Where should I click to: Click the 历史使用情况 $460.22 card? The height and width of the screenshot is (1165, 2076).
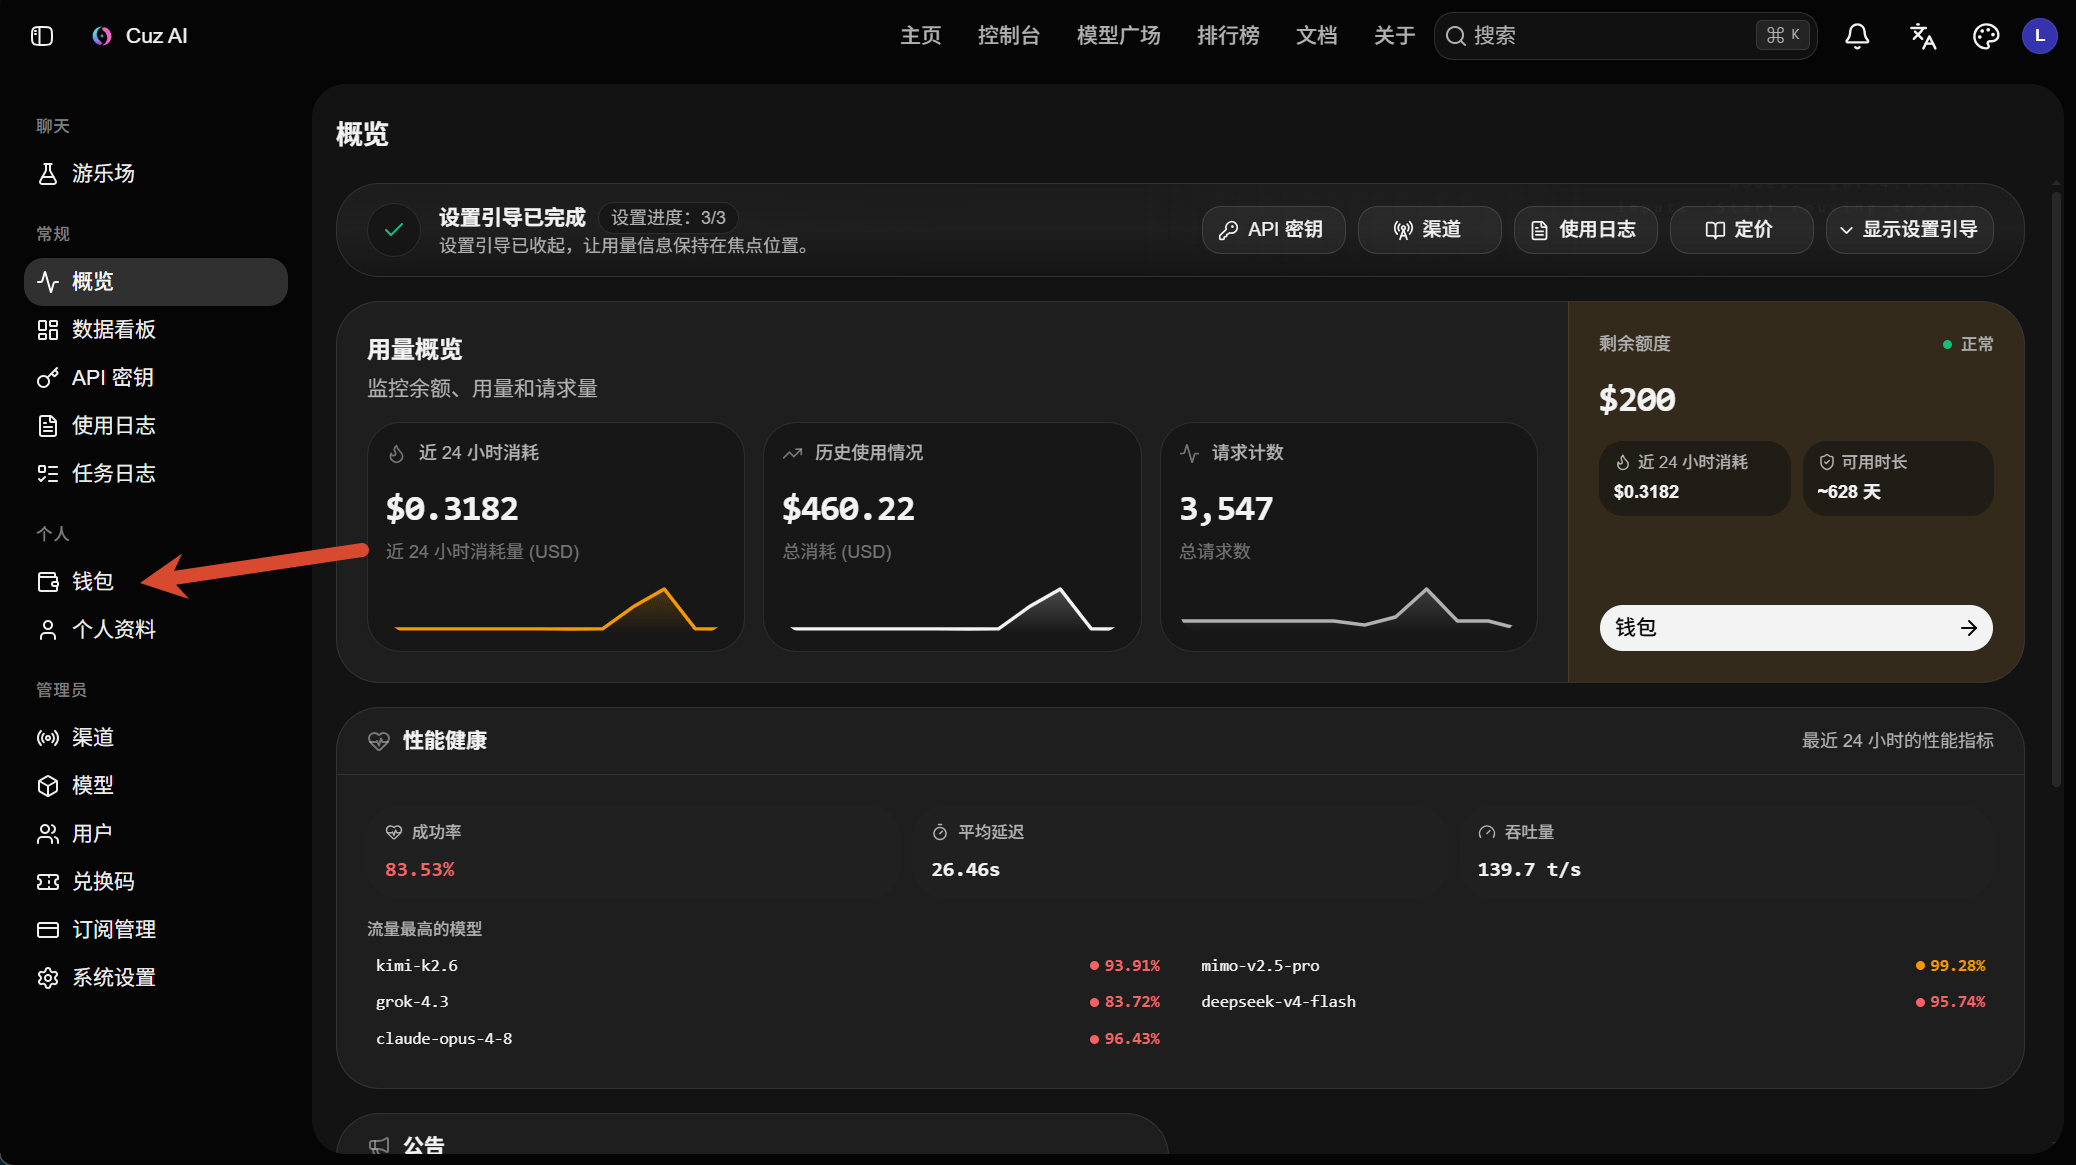coord(952,537)
